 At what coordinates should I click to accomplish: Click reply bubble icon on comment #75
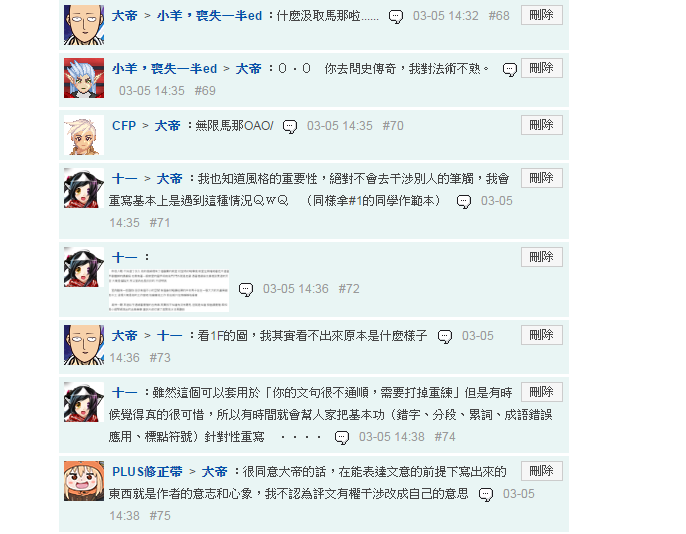tap(486, 495)
